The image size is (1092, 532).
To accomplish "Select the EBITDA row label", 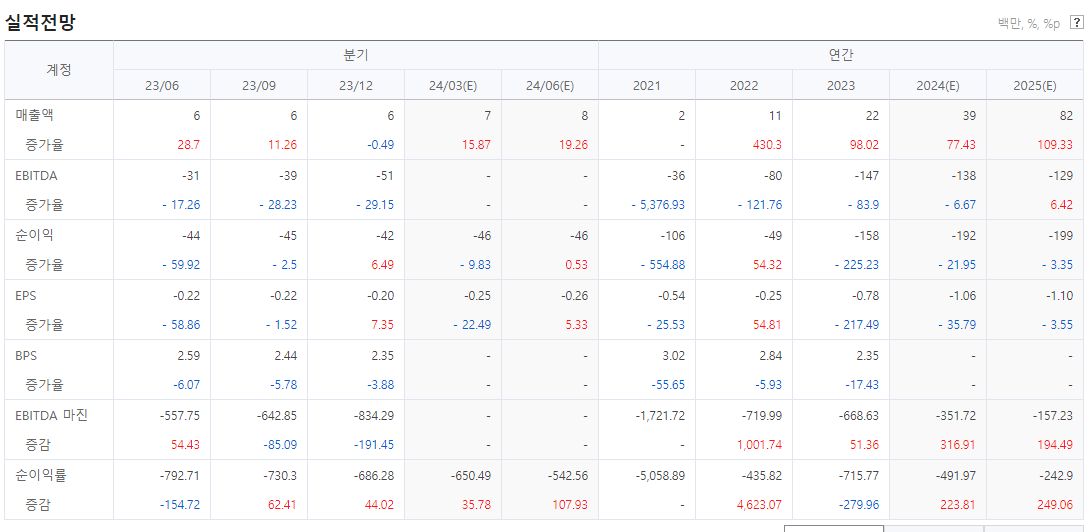I will tap(36, 176).
